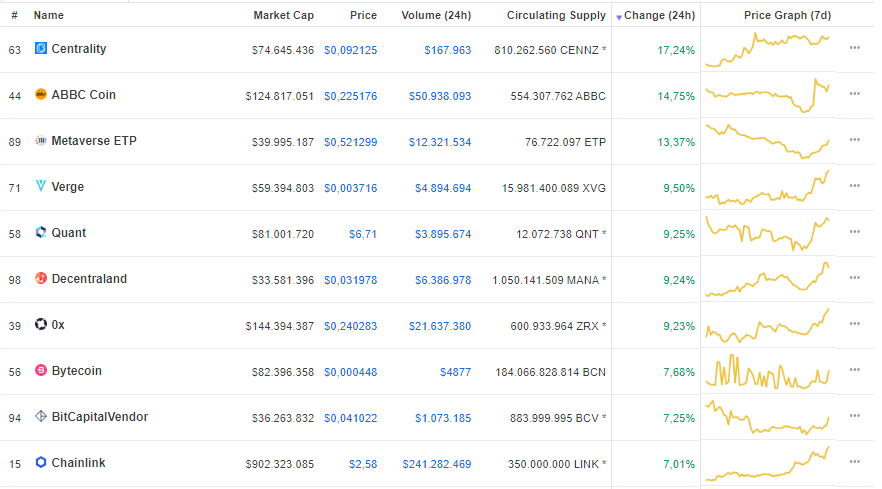Sort by the Market Cap column header

(x=284, y=15)
